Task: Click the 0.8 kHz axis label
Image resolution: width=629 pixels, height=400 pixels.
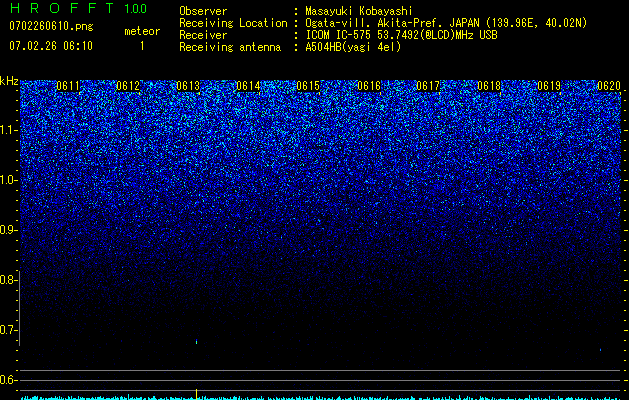Action: click(8, 280)
